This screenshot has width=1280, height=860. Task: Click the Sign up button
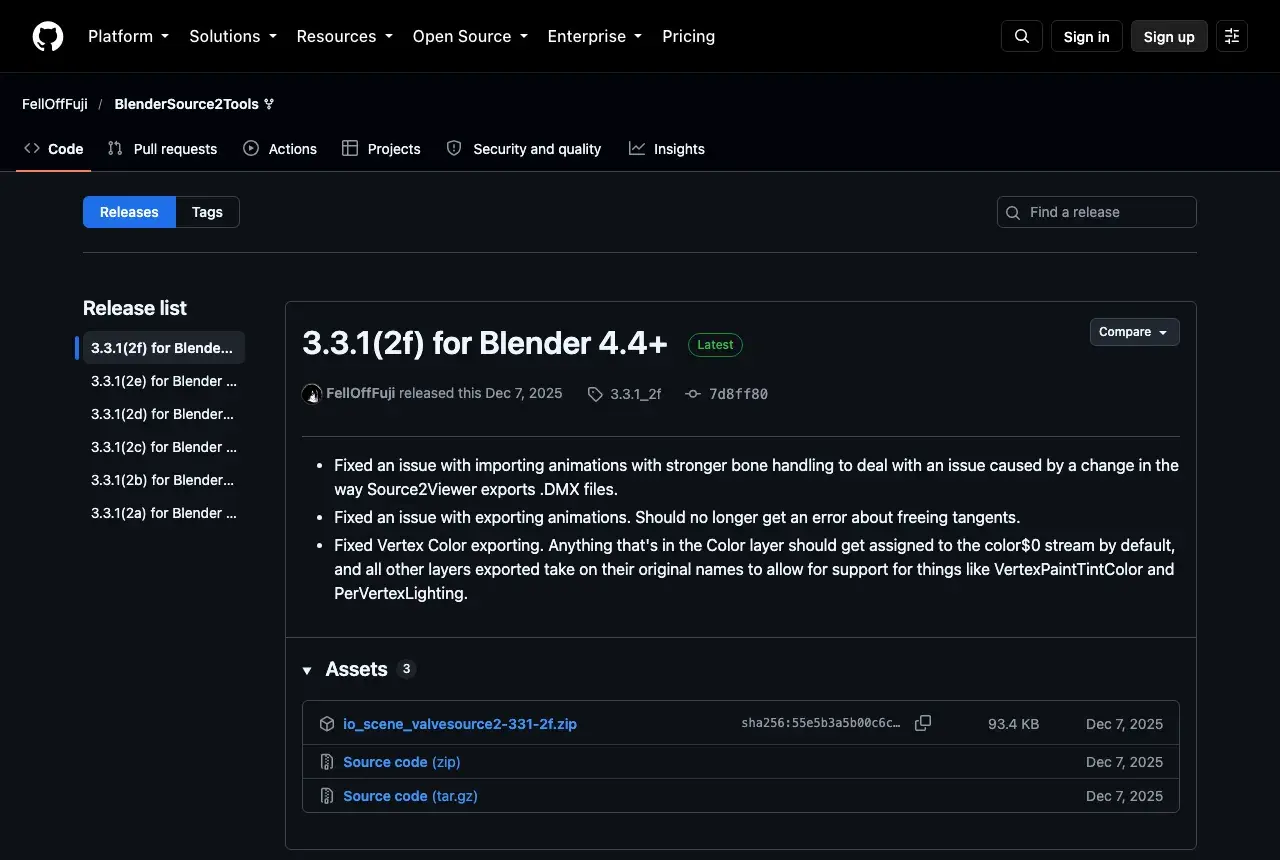pyautogui.click(x=1169, y=37)
